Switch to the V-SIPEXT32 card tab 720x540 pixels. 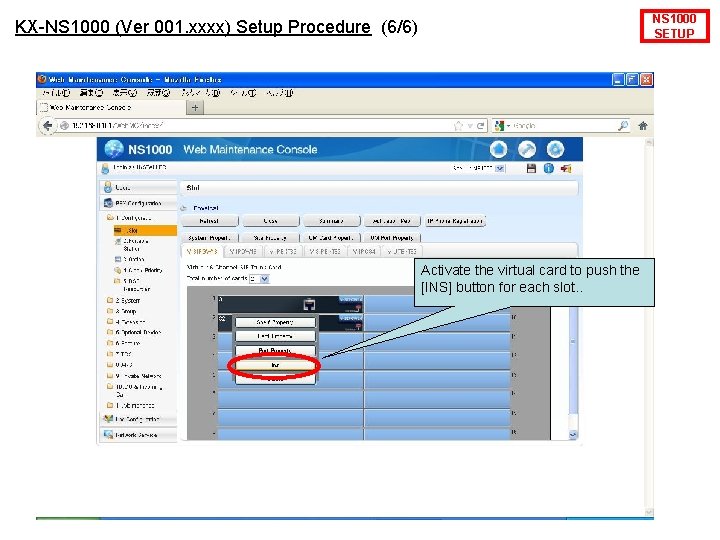coord(325,252)
